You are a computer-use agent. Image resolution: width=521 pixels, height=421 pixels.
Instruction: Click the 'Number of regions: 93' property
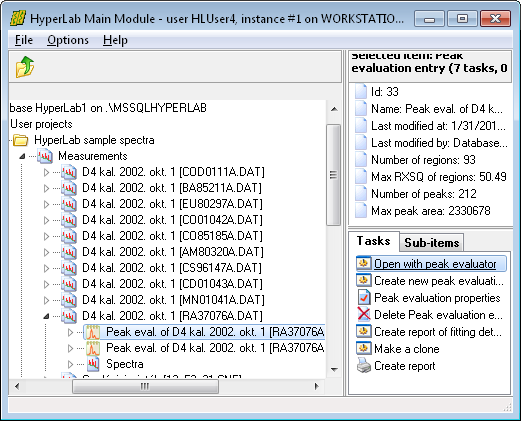click(x=423, y=160)
